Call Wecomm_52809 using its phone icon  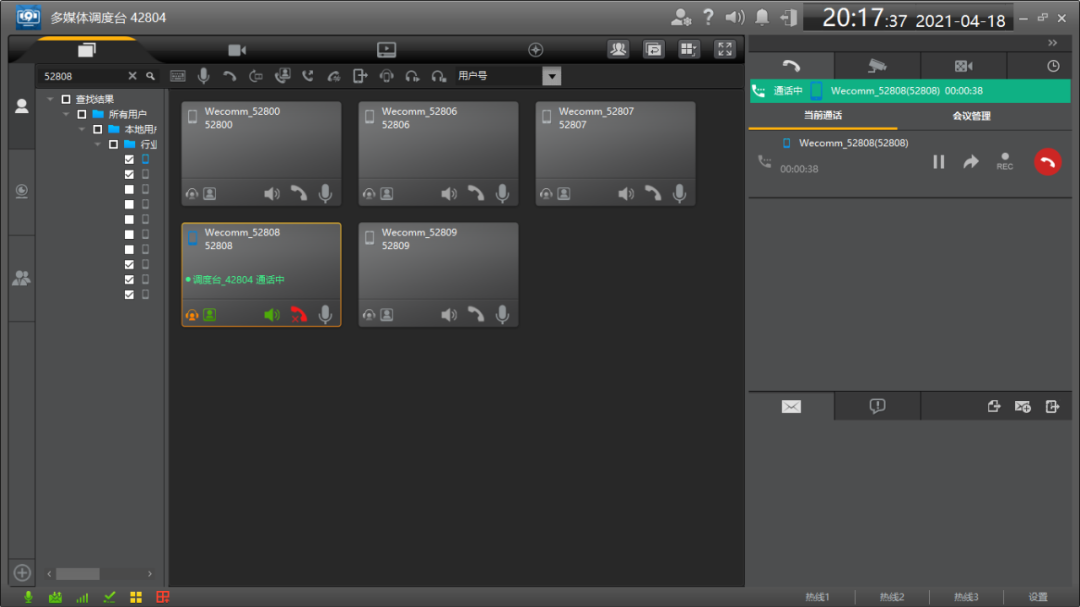tap(475, 315)
